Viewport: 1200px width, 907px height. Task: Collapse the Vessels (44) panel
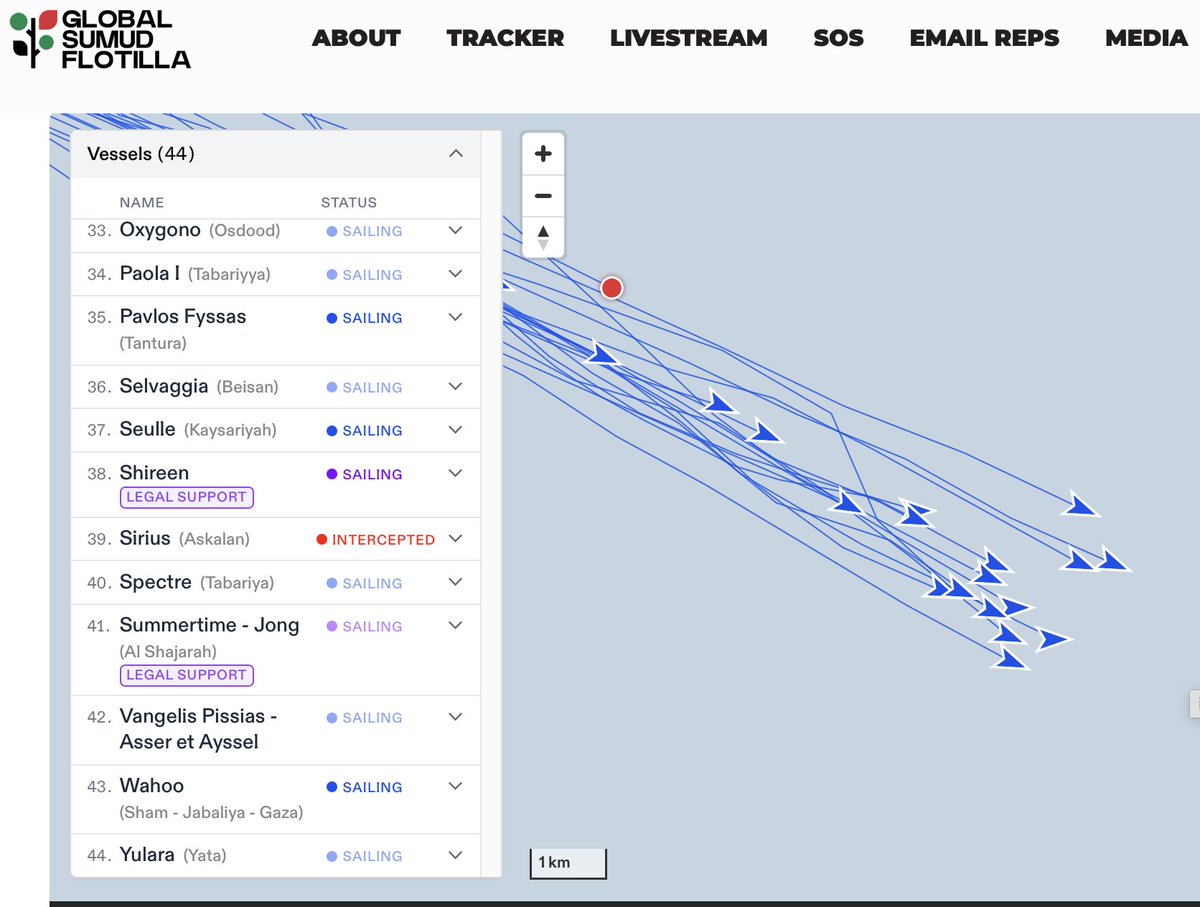coord(456,154)
